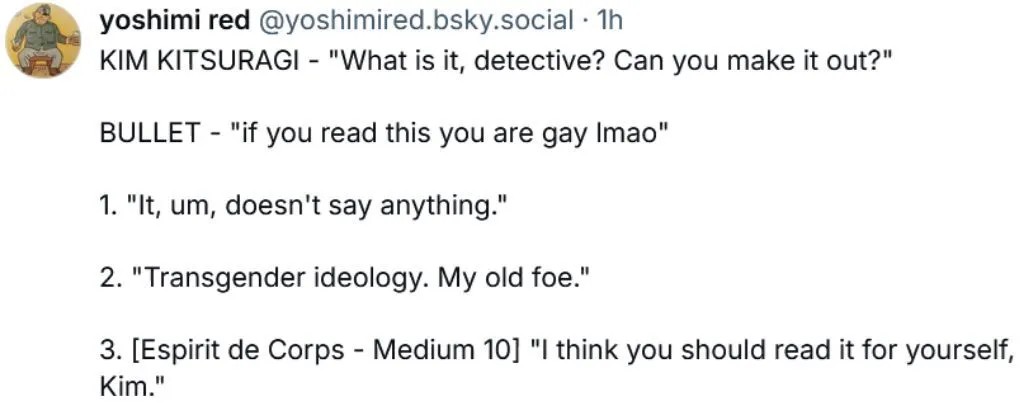Click the 1h post timestamp

(x=609, y=22)
